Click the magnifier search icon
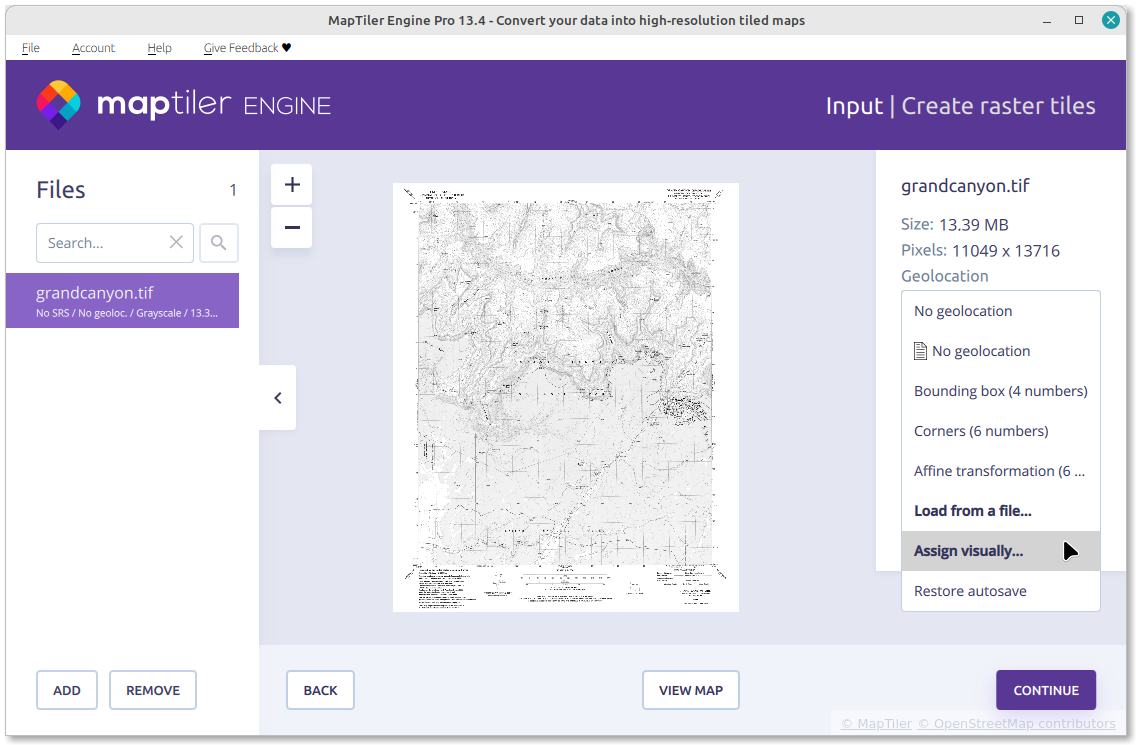This screenshot has width=1136, height=745. (x=219, y=243)
